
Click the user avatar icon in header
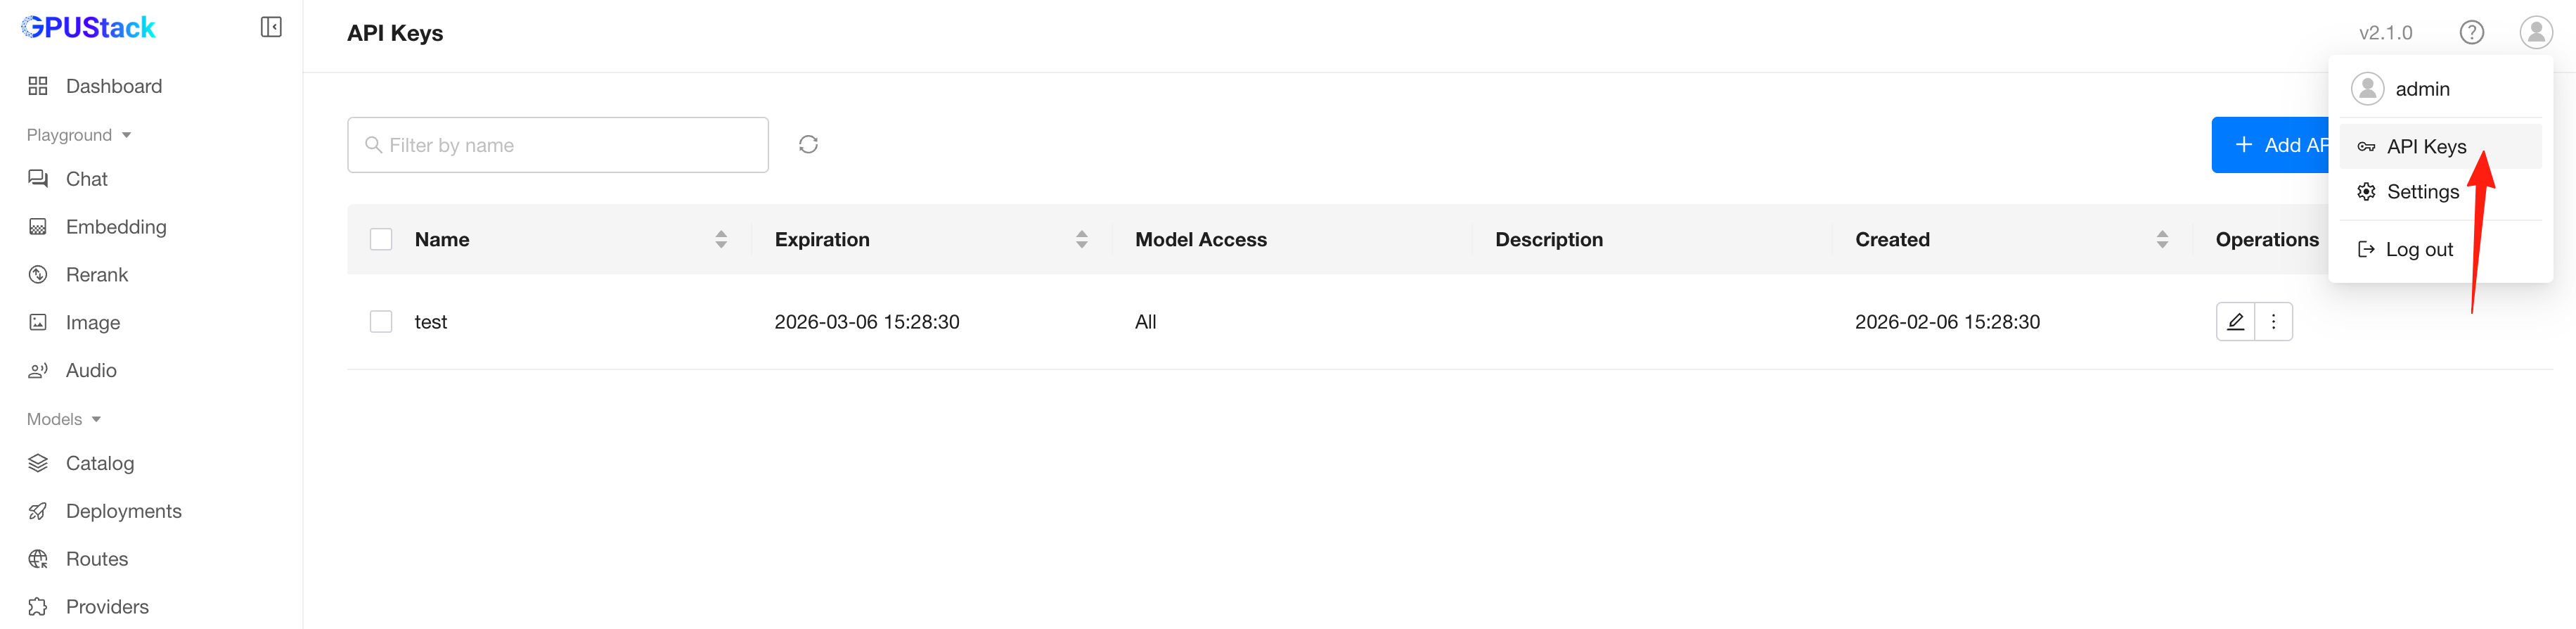2535,33
